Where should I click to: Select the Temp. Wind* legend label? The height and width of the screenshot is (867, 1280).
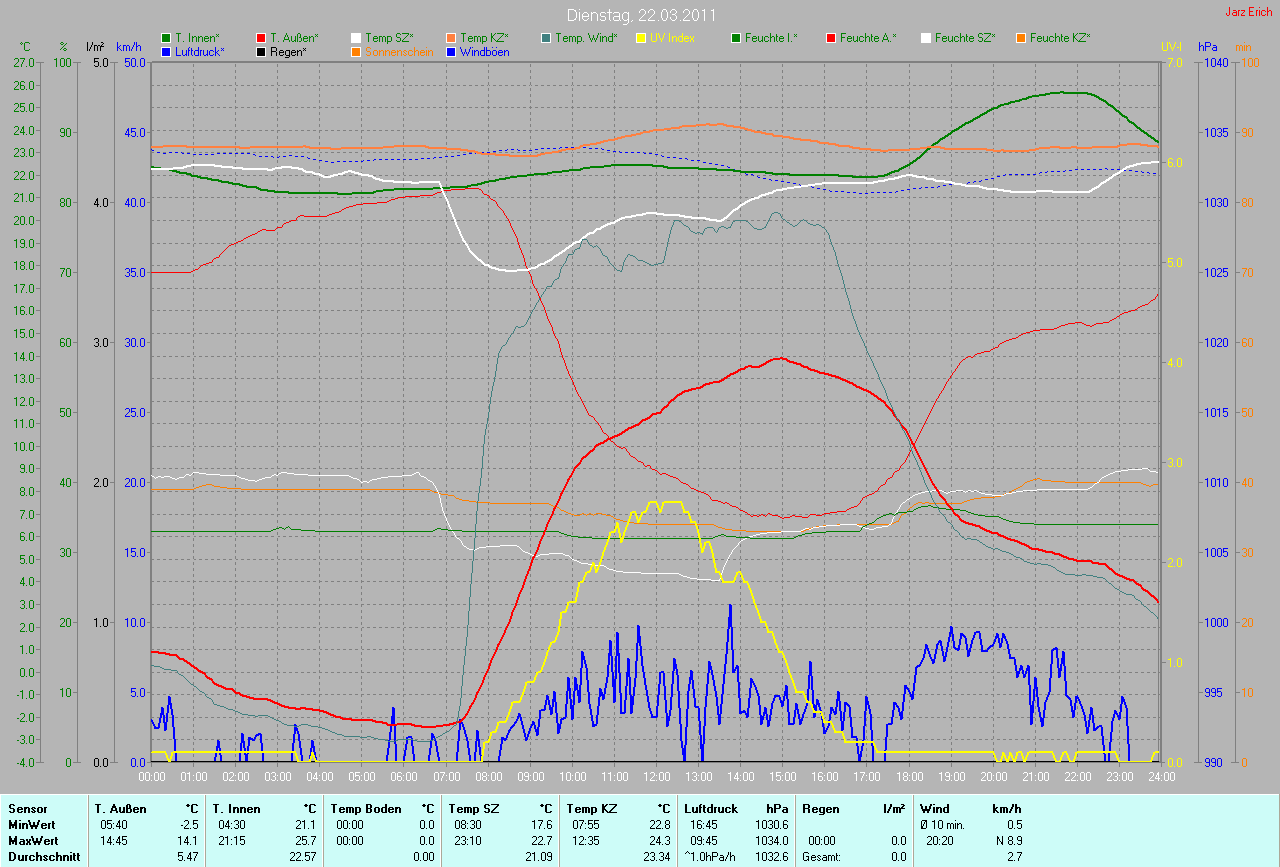tap(586, 38)
